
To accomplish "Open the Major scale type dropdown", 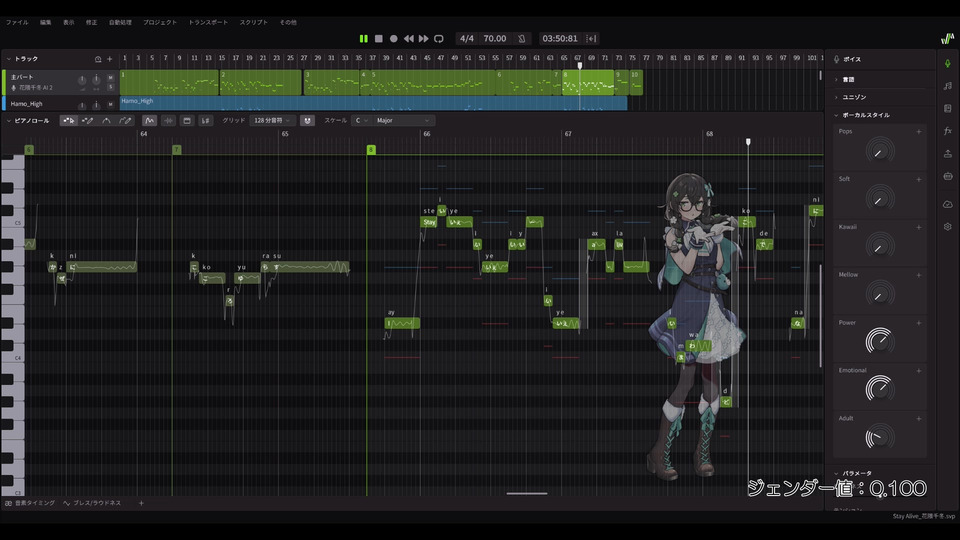I will (402, 121).
